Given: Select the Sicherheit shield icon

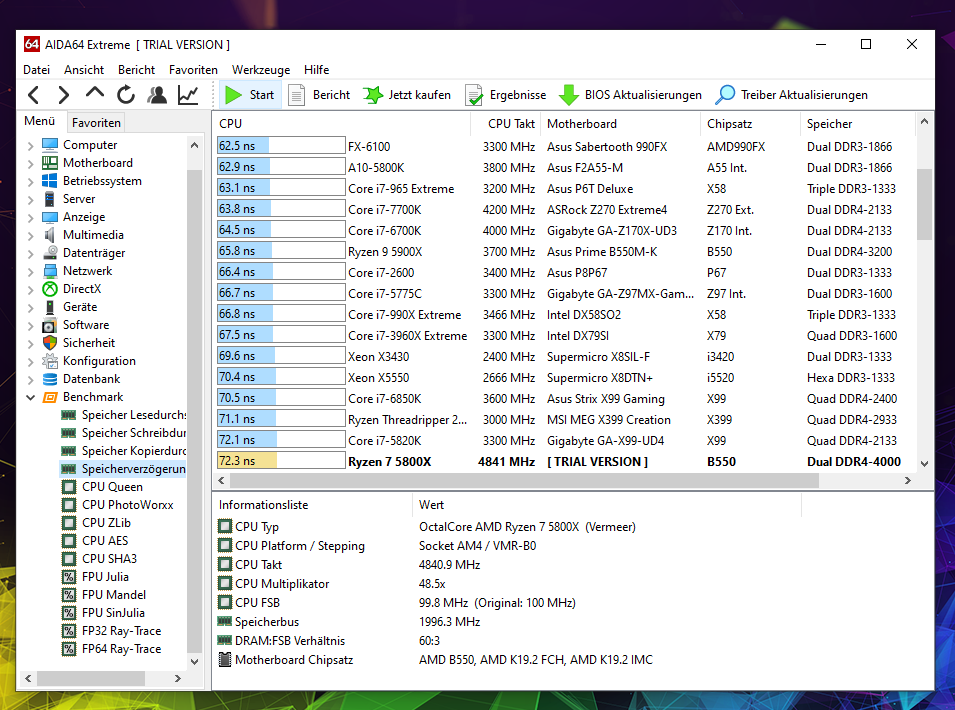Looking at the screenshot, I should 50,343.
